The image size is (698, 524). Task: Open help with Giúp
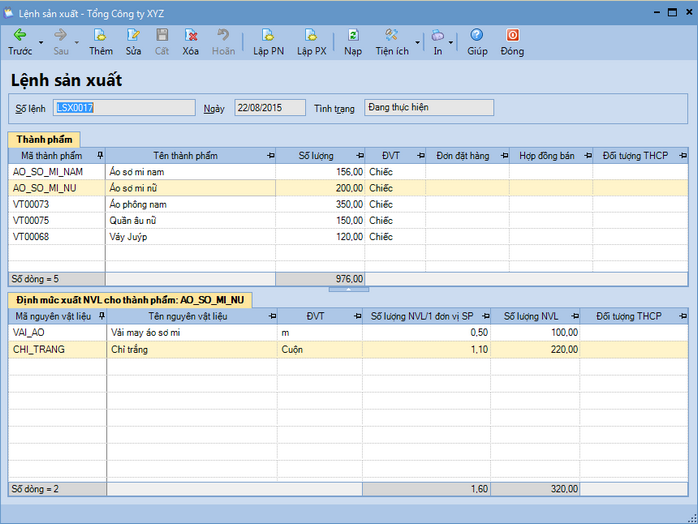(x=477, y=42)
